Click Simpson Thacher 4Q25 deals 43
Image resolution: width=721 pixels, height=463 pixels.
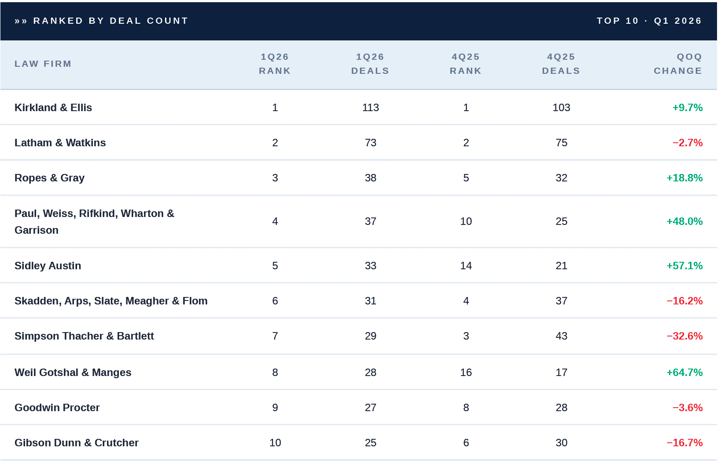(561, 336)
